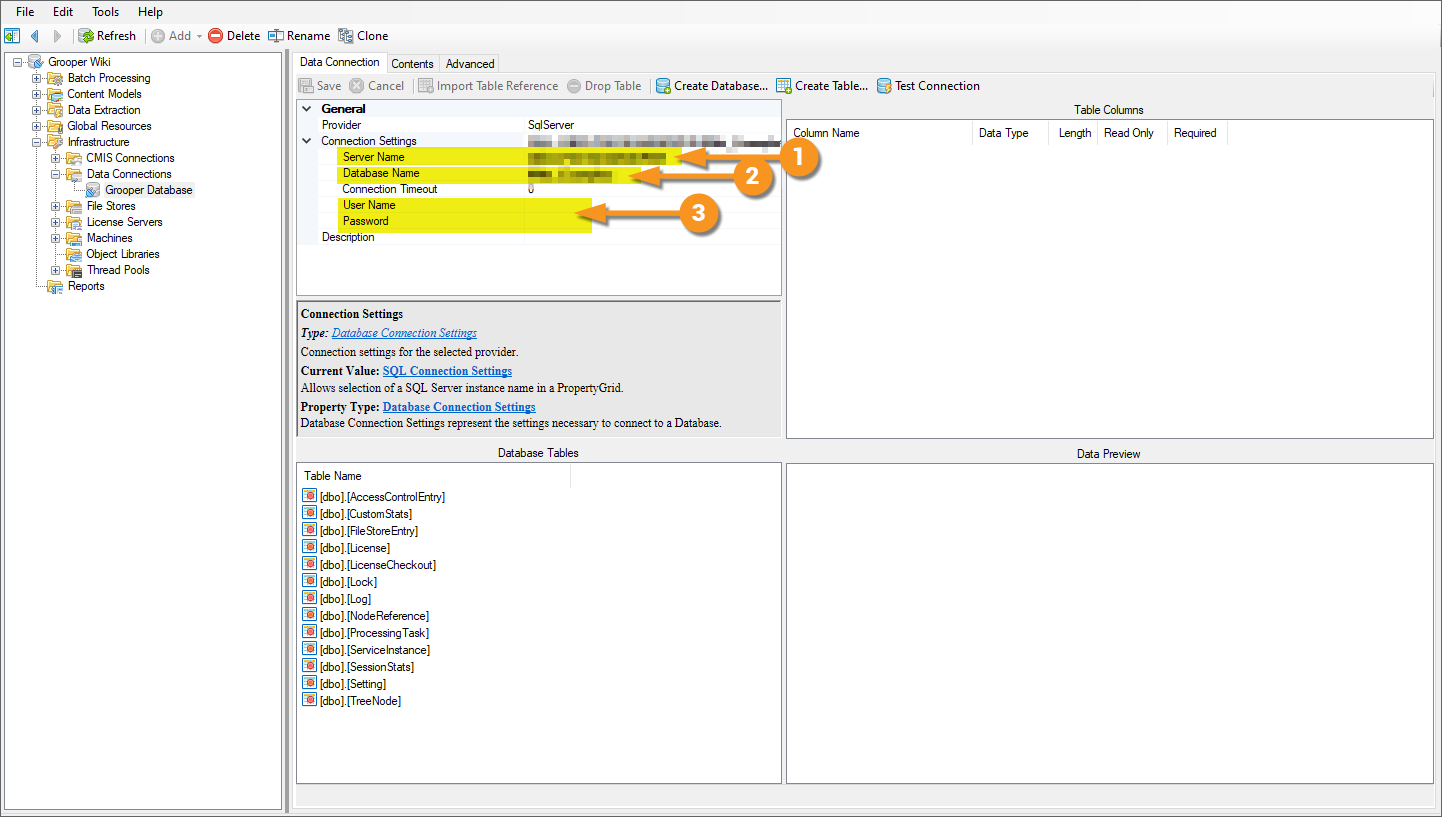The height and width of the screenshot is (817, 1442).
Task: Collapse the General property category
Action: [307, 109]
